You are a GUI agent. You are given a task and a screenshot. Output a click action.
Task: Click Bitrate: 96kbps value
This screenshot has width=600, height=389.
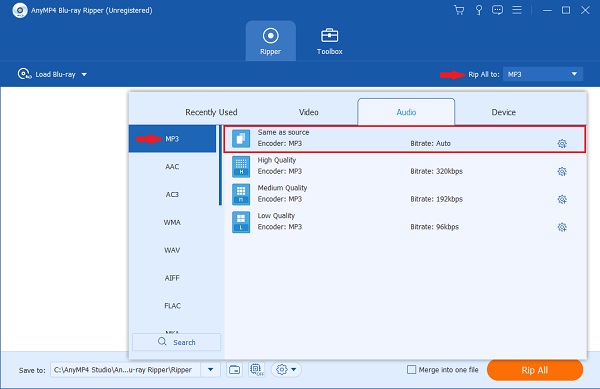click(x=435, y=227)
